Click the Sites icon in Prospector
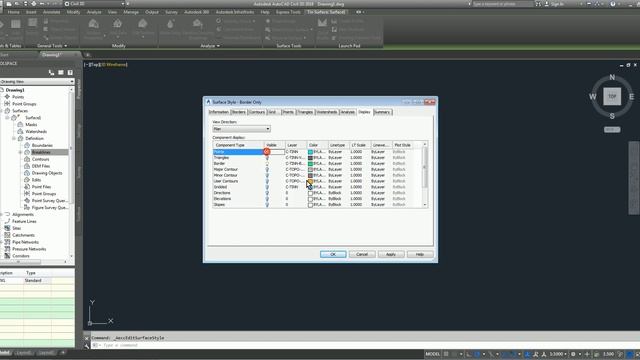 [7, 228]
